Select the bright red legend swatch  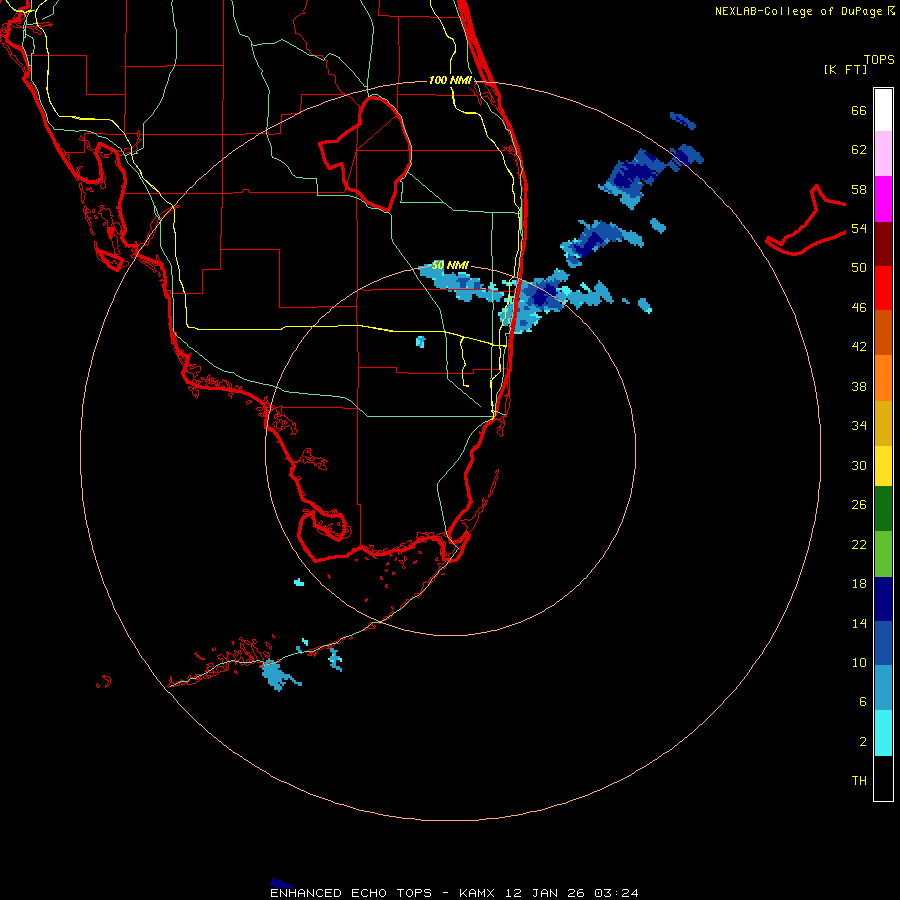883,288
